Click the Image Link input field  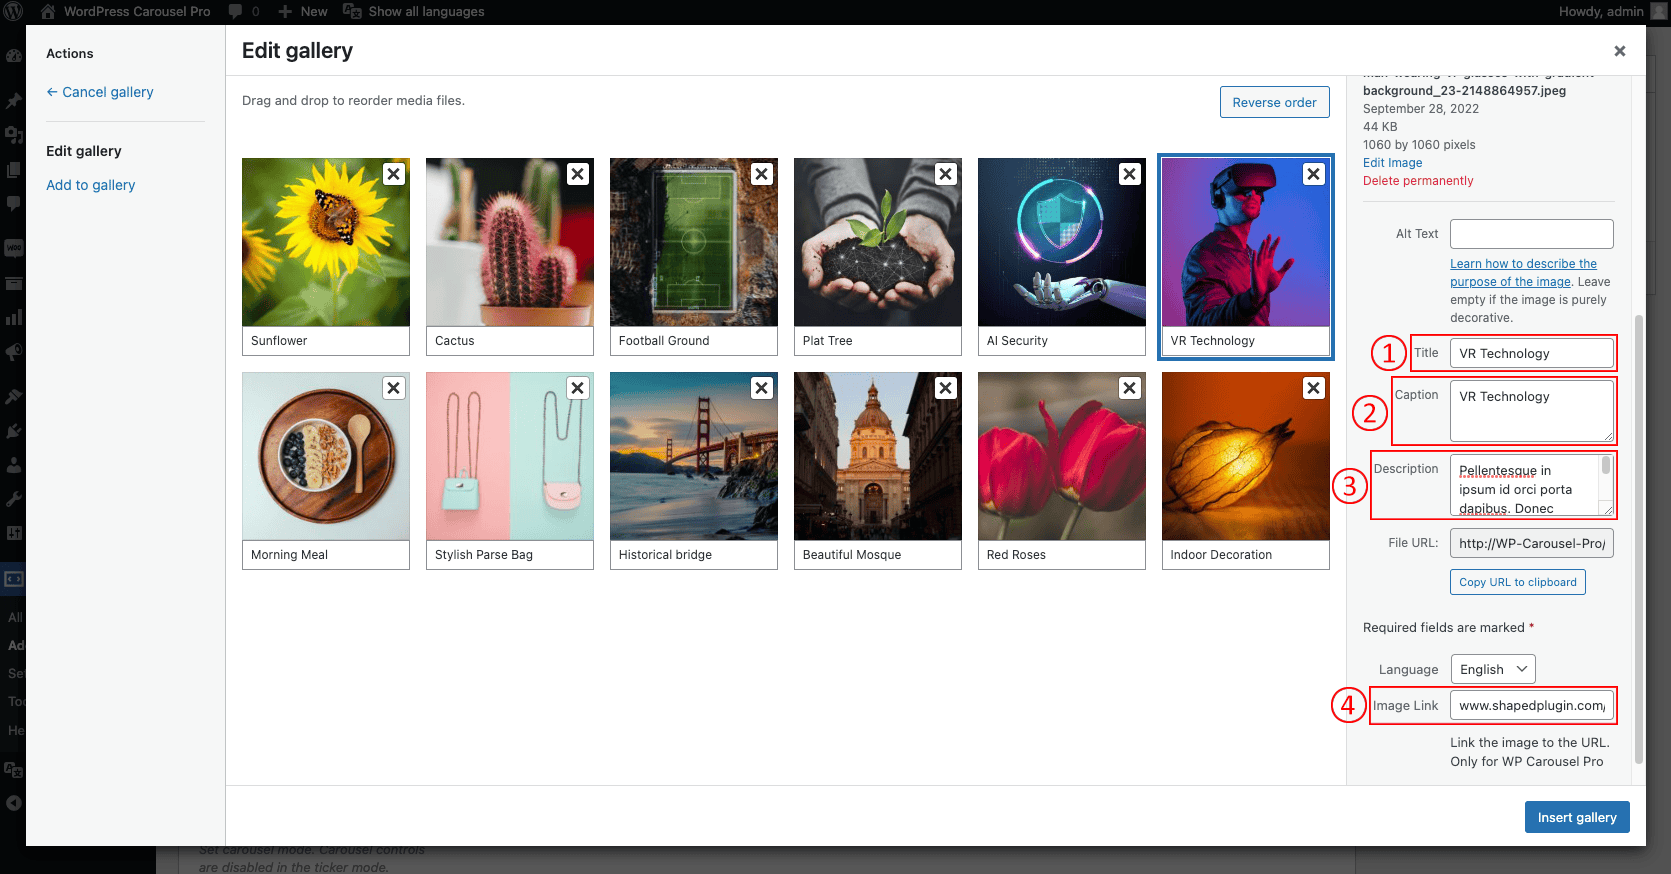pyautogui.click(x=1531, y=705)
